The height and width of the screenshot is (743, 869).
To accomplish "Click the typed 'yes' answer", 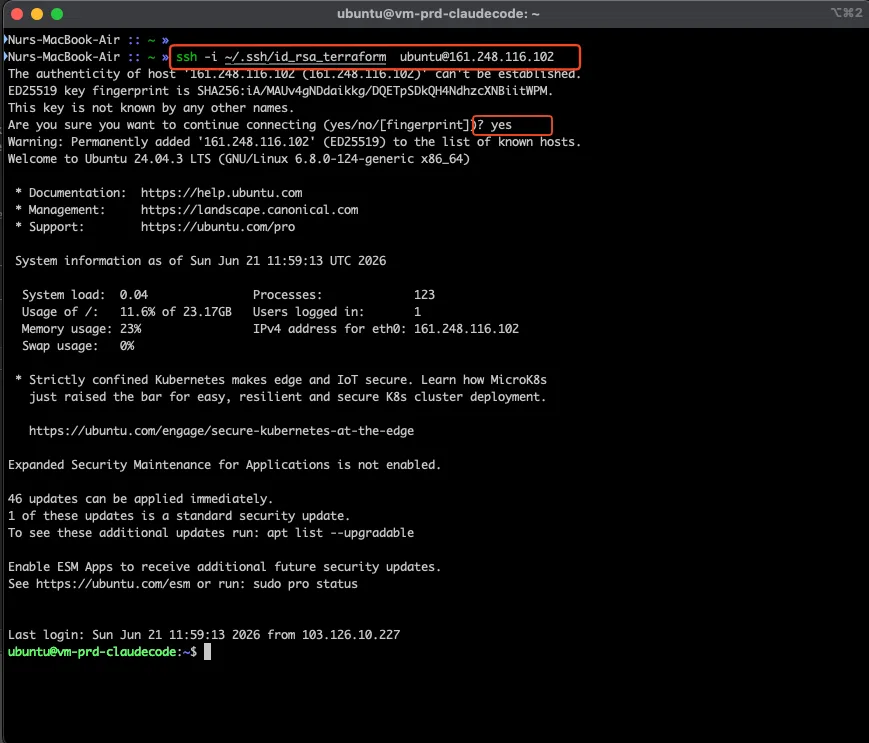I will click(x=501, y=125).
